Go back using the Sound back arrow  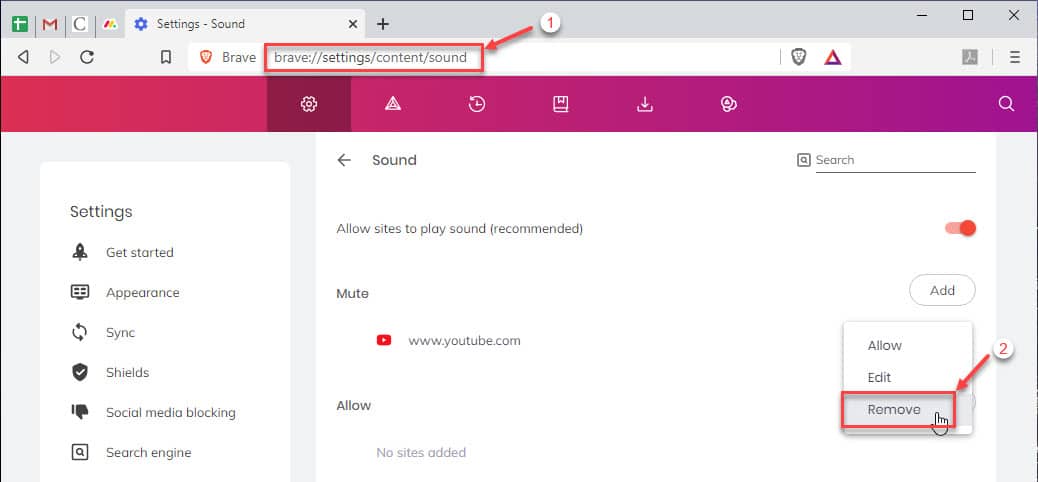[x=344, y=160]
